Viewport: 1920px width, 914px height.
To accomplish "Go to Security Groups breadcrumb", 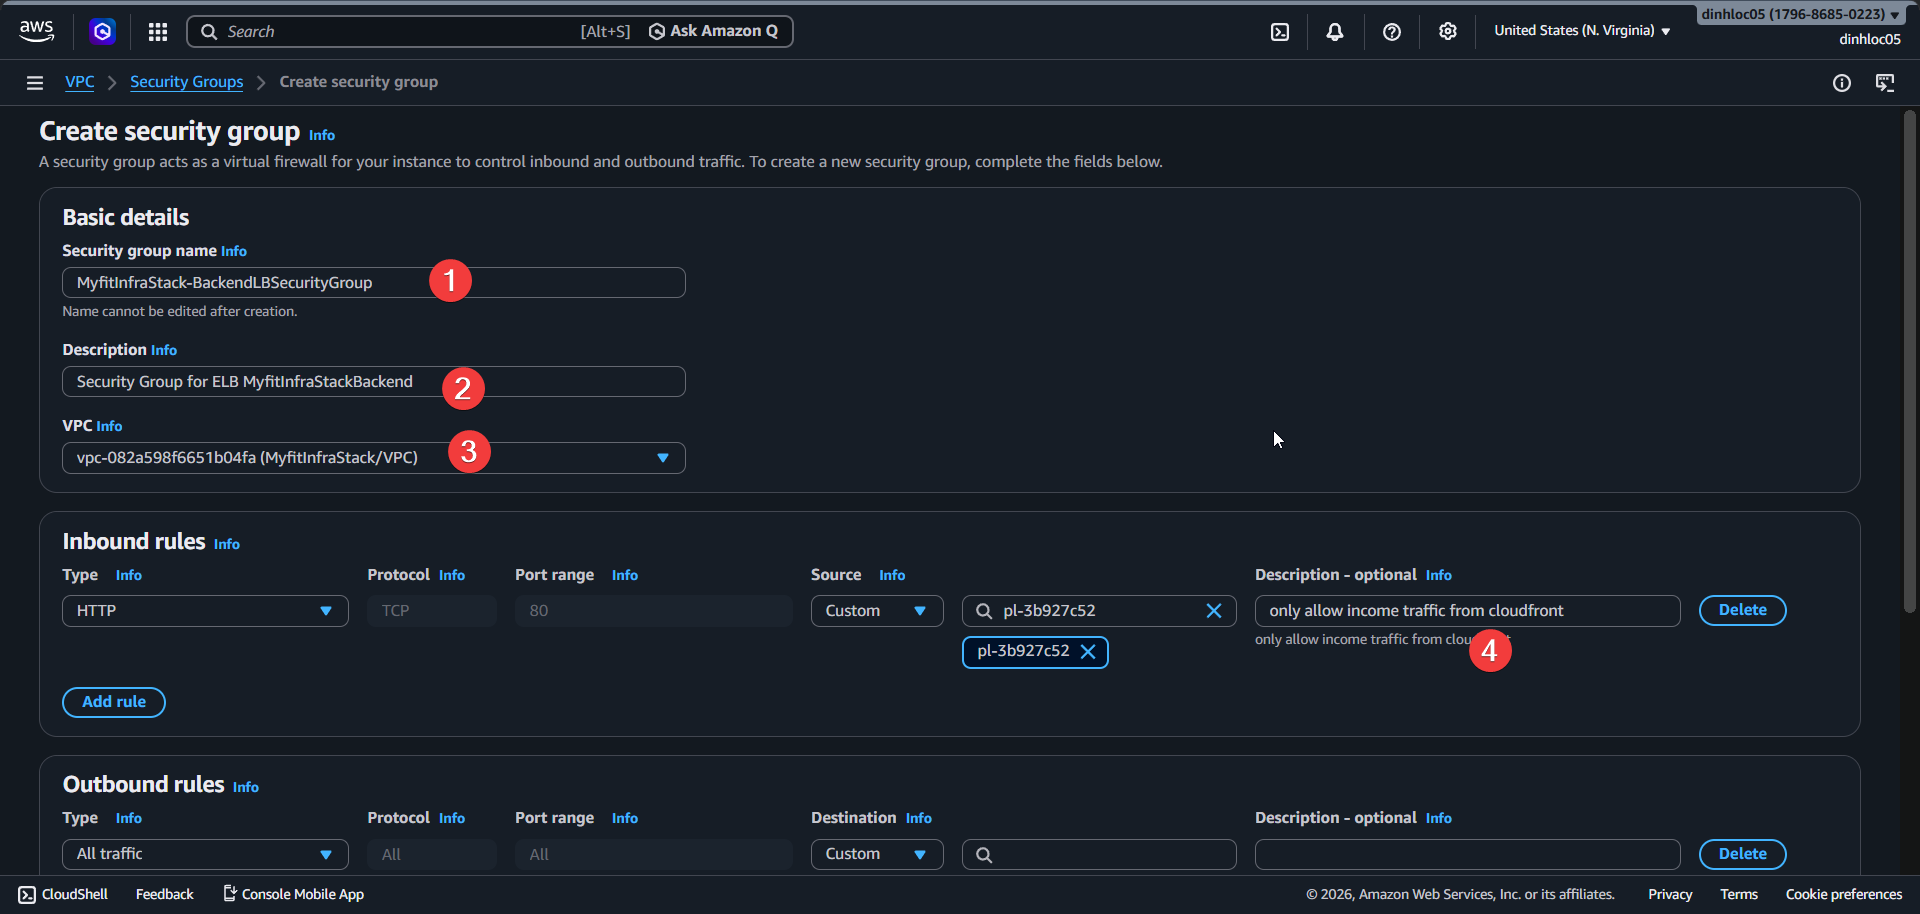I will 186,82.
